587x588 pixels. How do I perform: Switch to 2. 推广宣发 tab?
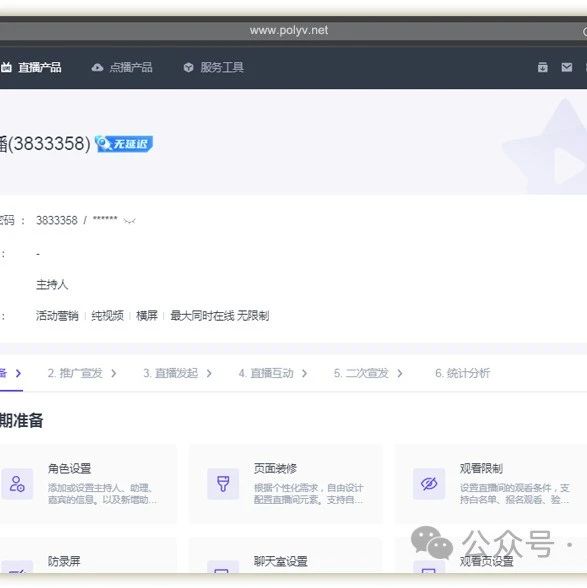coord(75,373)
